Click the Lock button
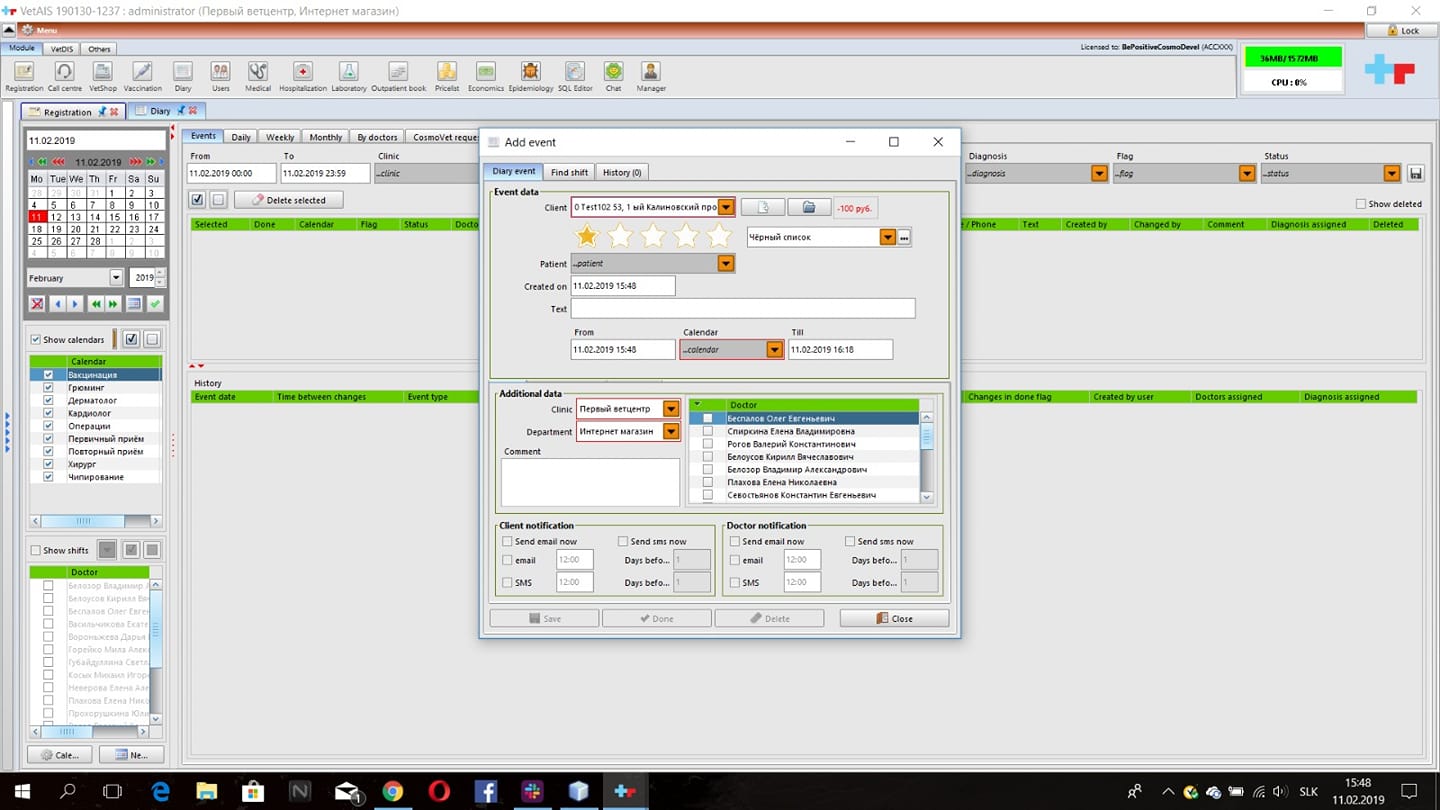 pyautogui.click(x=1402, y=30)
